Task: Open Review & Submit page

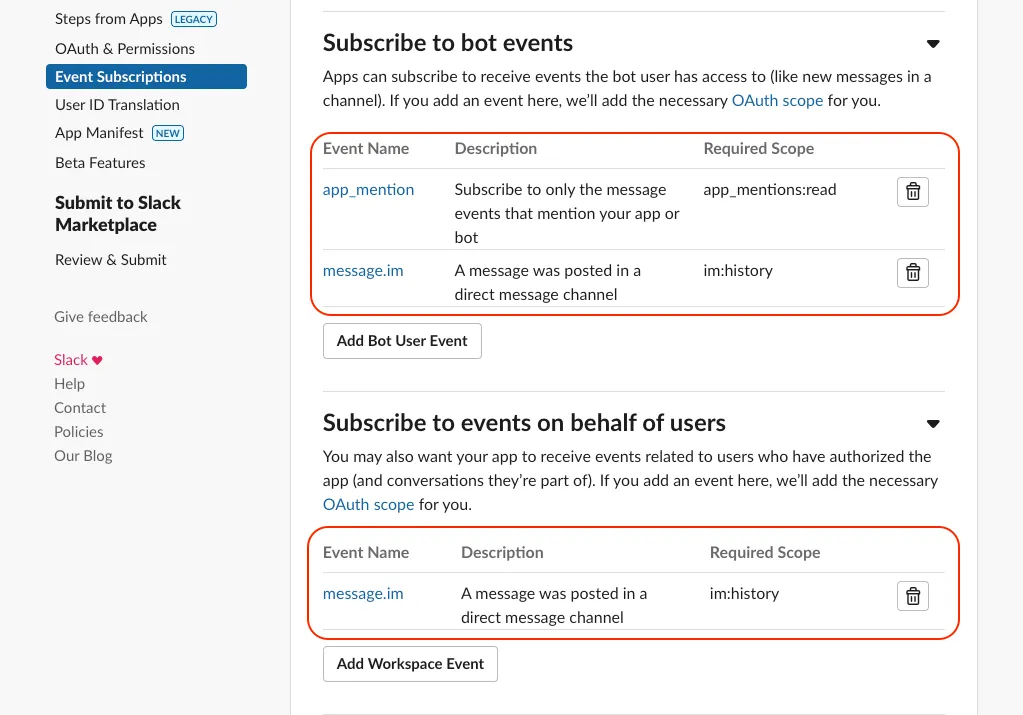Action: click(111, 260)
